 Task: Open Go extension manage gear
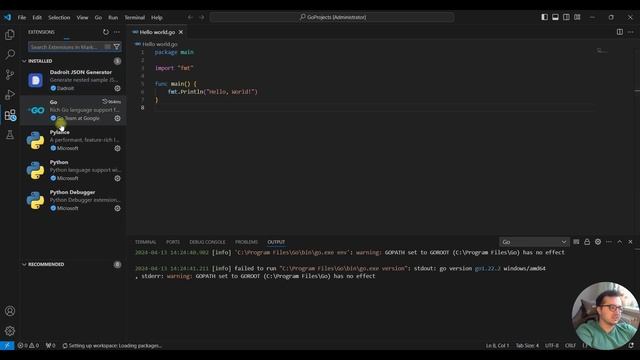118,118
